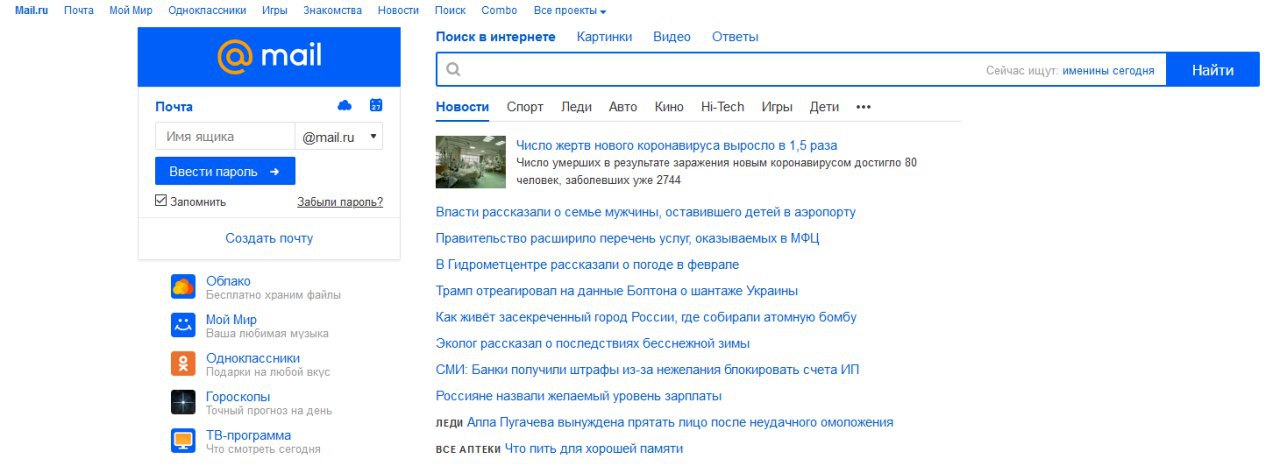Click the Имя ящика input field
The width and height of the screenshot is (1280, 466).
click(x=225, y=137)
